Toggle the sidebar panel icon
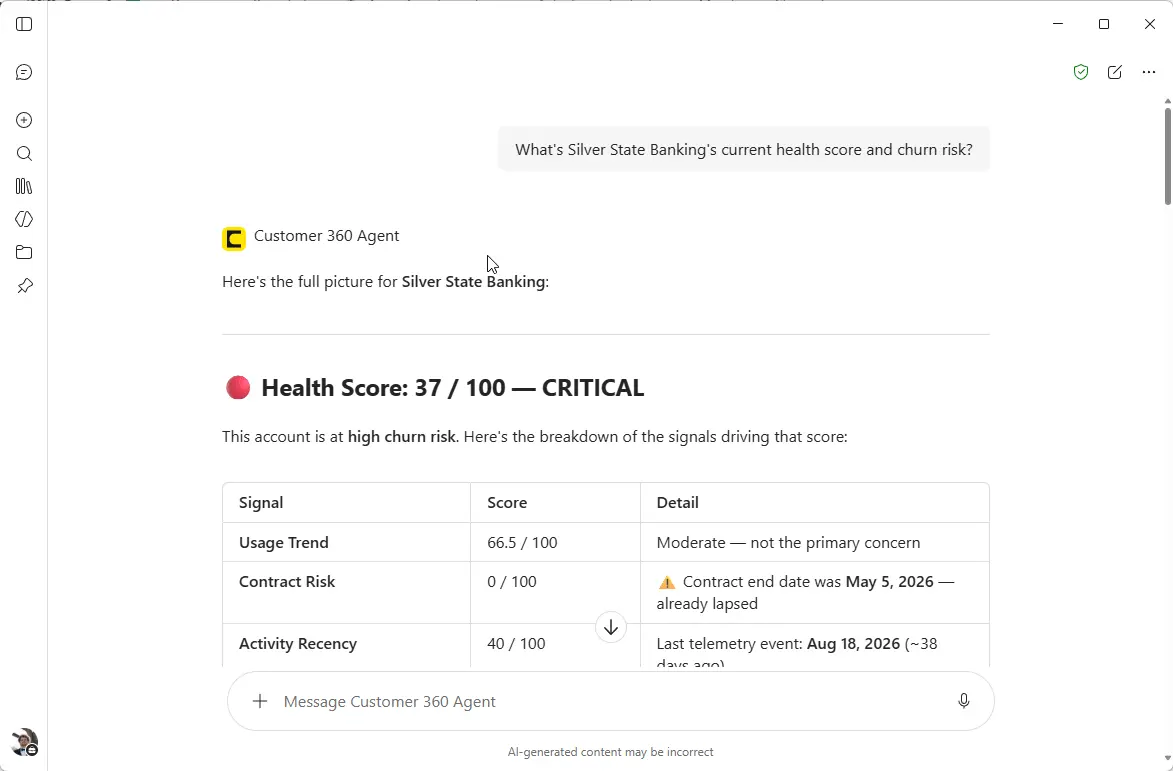Image resolution: width=1173 pixels, height=771 pixels. coord(24,25)
